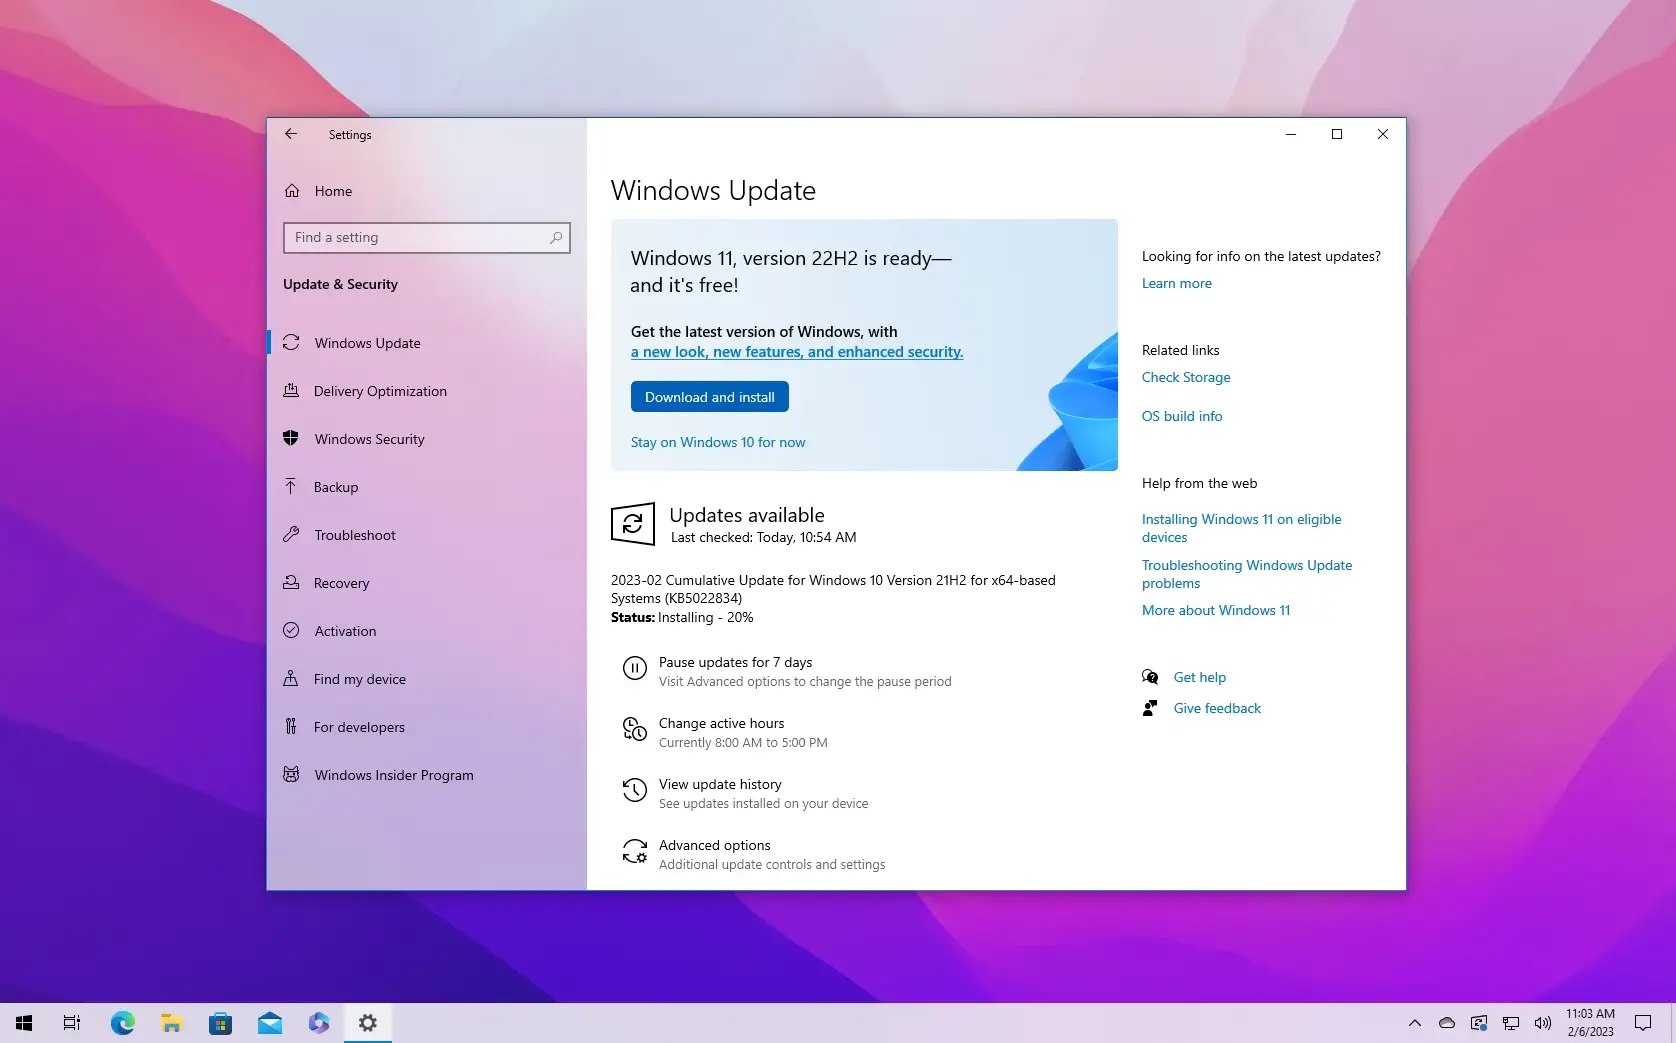This screenshot has width=1676, height=1043.
Task: Click the network tray icon
Action: (1511, 1023)
